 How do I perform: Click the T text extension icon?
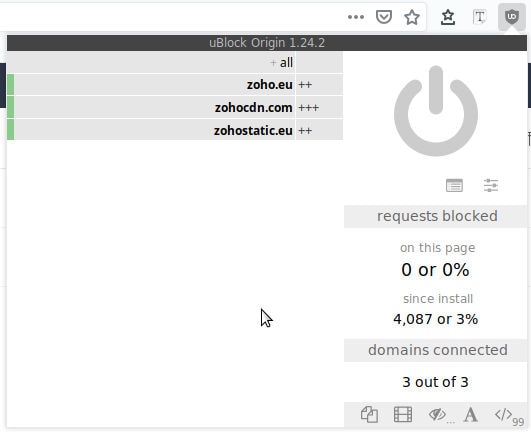479,17
